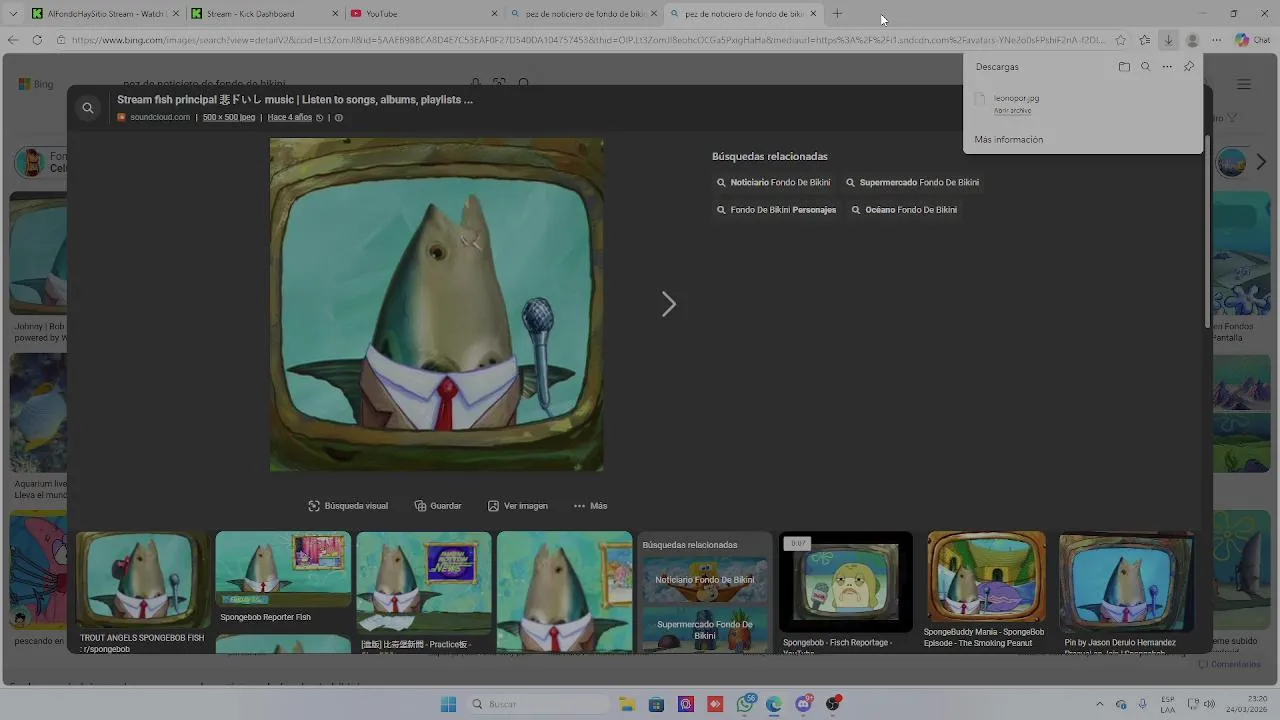This screenshot has width=1280, height=720.
Task: Open 'Noticiario Fondo De Bikini' related tile
Action: (704, 580)
